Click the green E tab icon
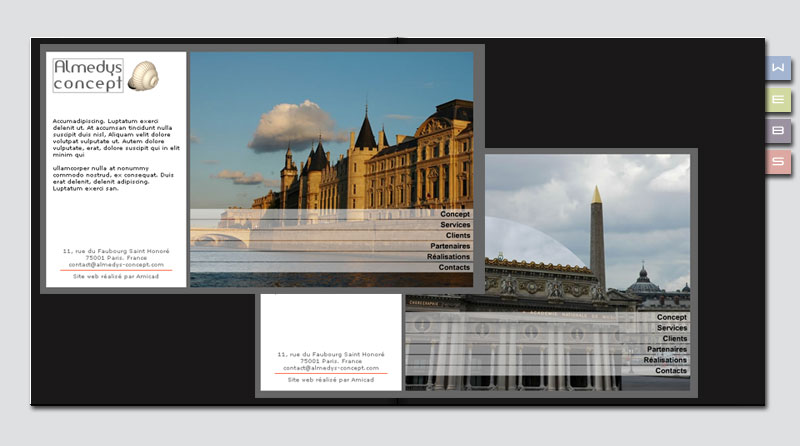 (x=778, y=99)
